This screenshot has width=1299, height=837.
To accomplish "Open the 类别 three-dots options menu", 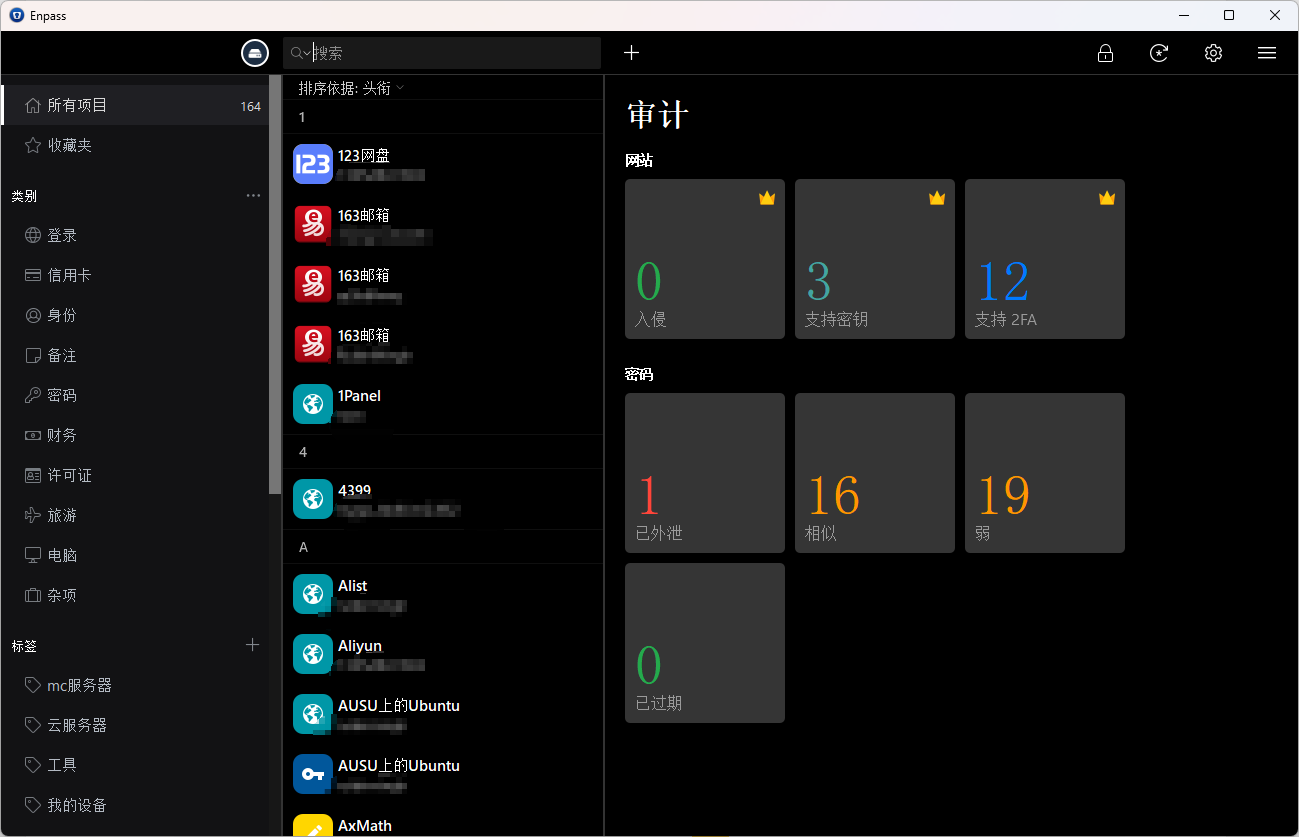I will [253, 196].
